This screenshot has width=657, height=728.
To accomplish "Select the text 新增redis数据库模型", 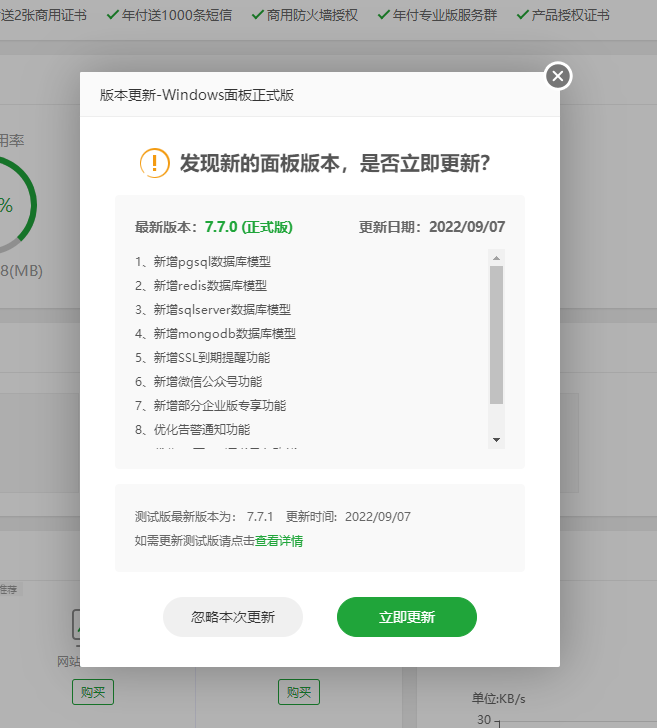I will coord(210,286).
